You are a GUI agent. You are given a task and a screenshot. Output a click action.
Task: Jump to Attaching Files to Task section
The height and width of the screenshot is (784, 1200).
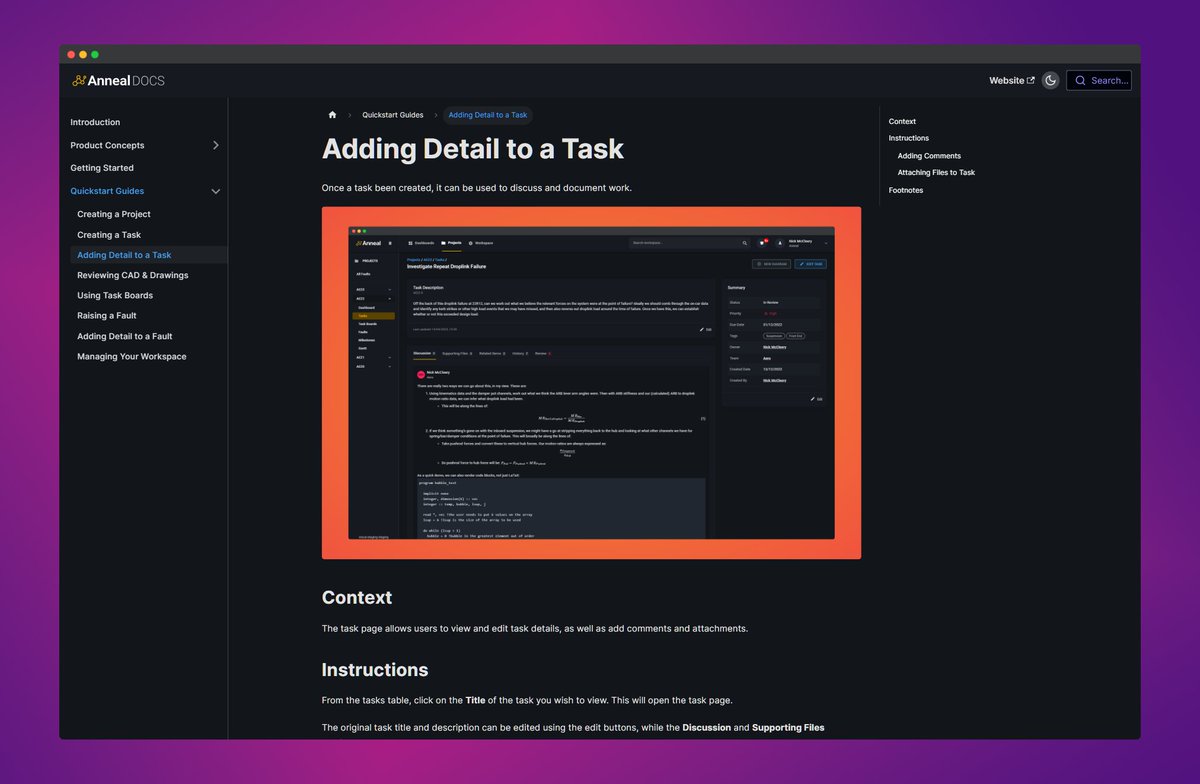[x=936, y=173]
